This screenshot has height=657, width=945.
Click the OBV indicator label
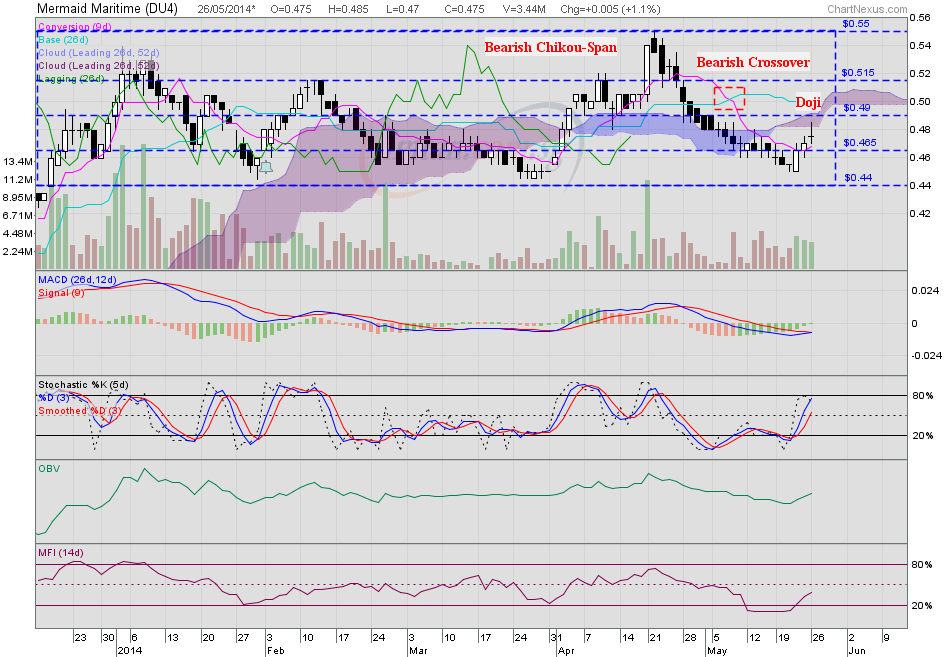coord(49,468)
